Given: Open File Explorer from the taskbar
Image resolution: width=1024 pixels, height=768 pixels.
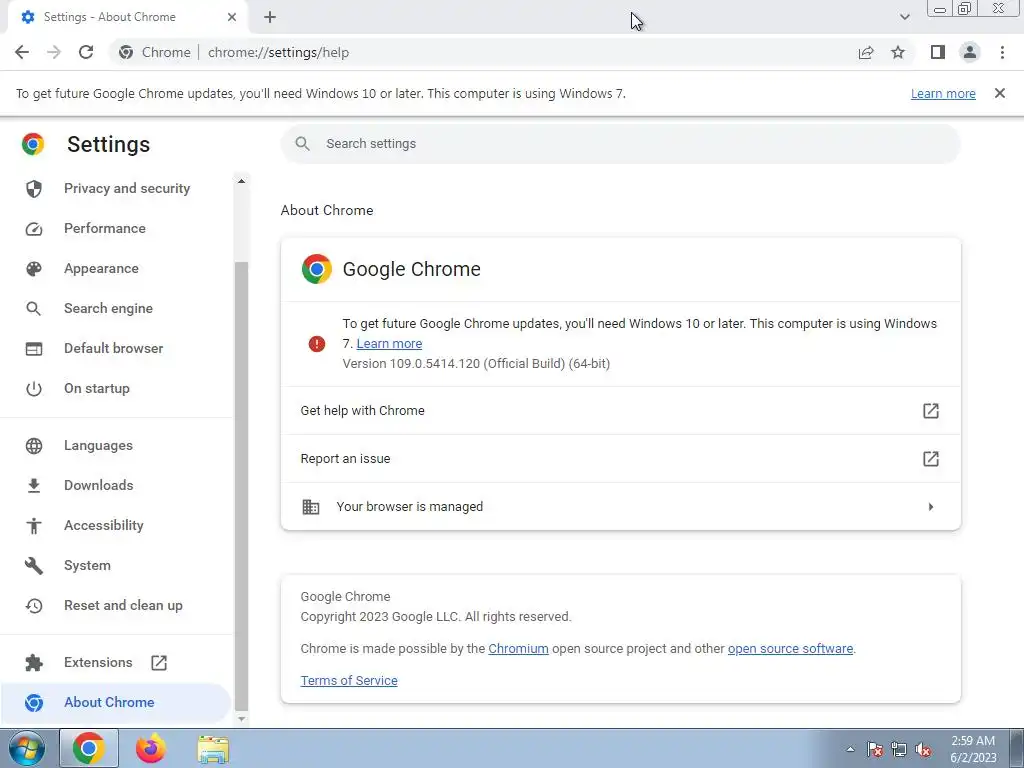Looking at the screenshot, I should [213, 748].
